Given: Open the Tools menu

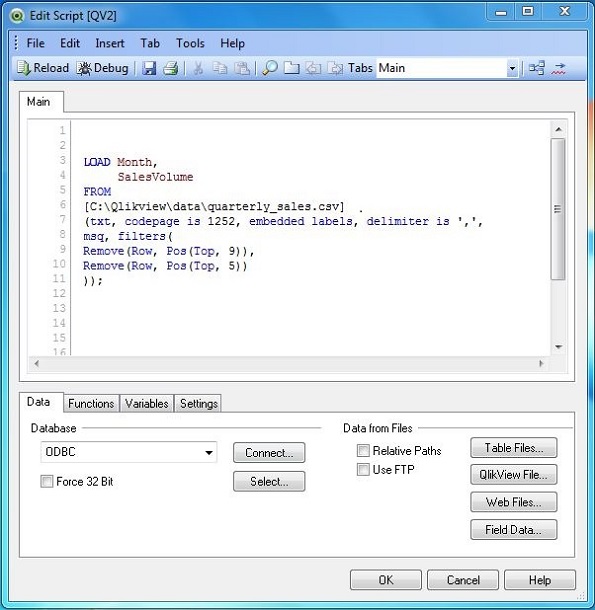Looking at the screenshot, I should [190, 43].
